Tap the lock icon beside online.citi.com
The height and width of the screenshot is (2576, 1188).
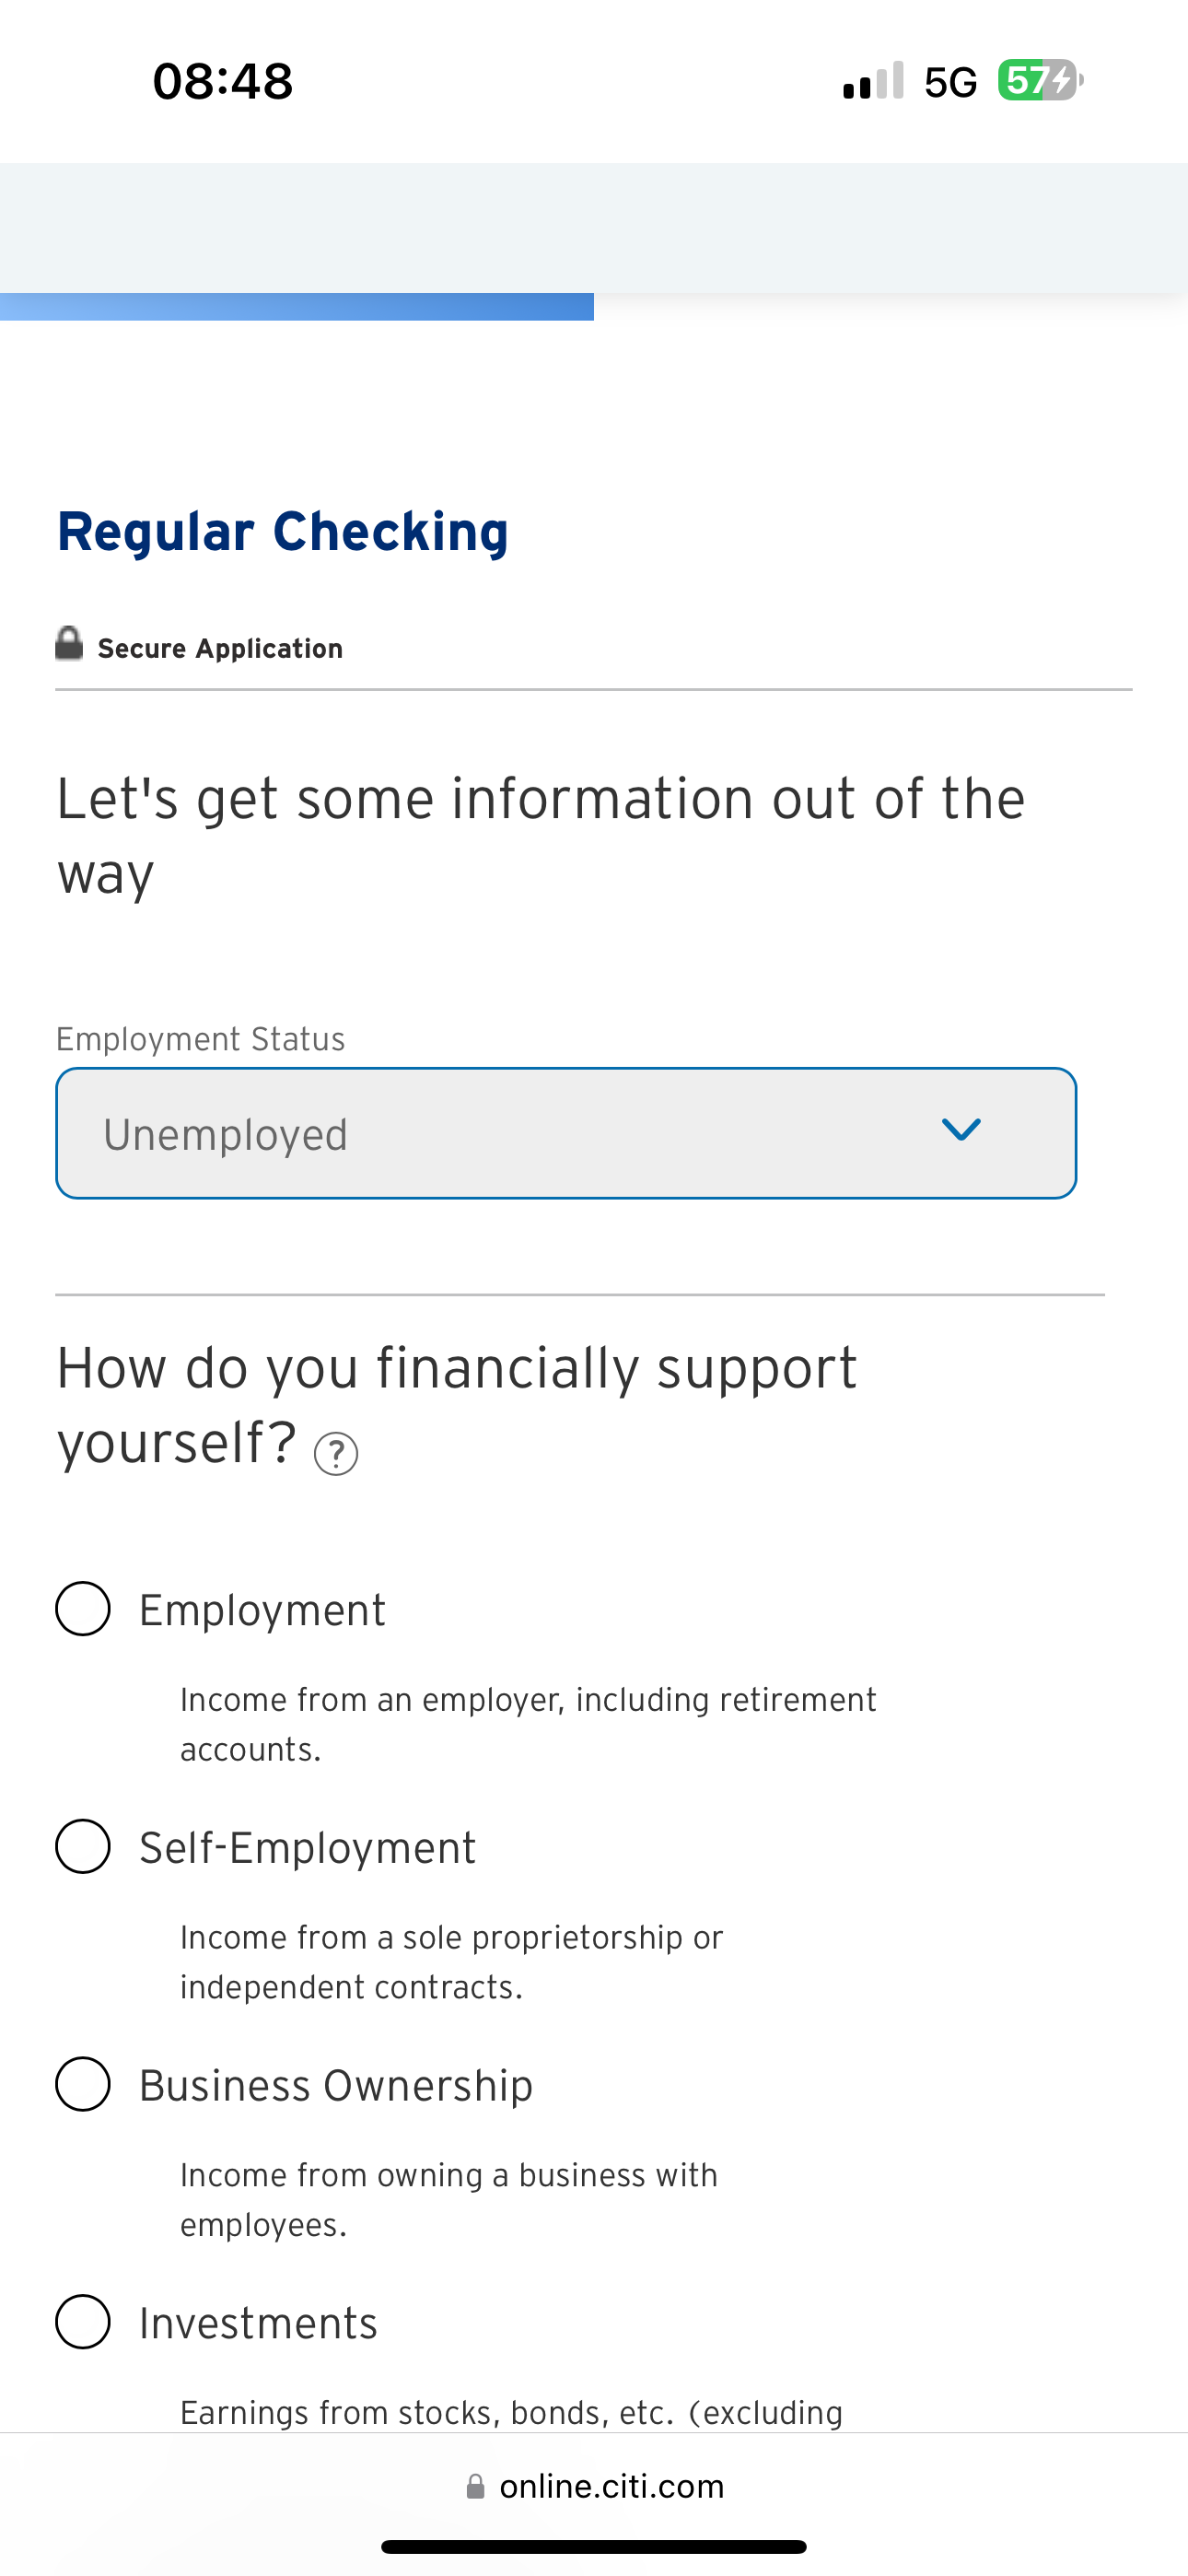click(476, 2486)
